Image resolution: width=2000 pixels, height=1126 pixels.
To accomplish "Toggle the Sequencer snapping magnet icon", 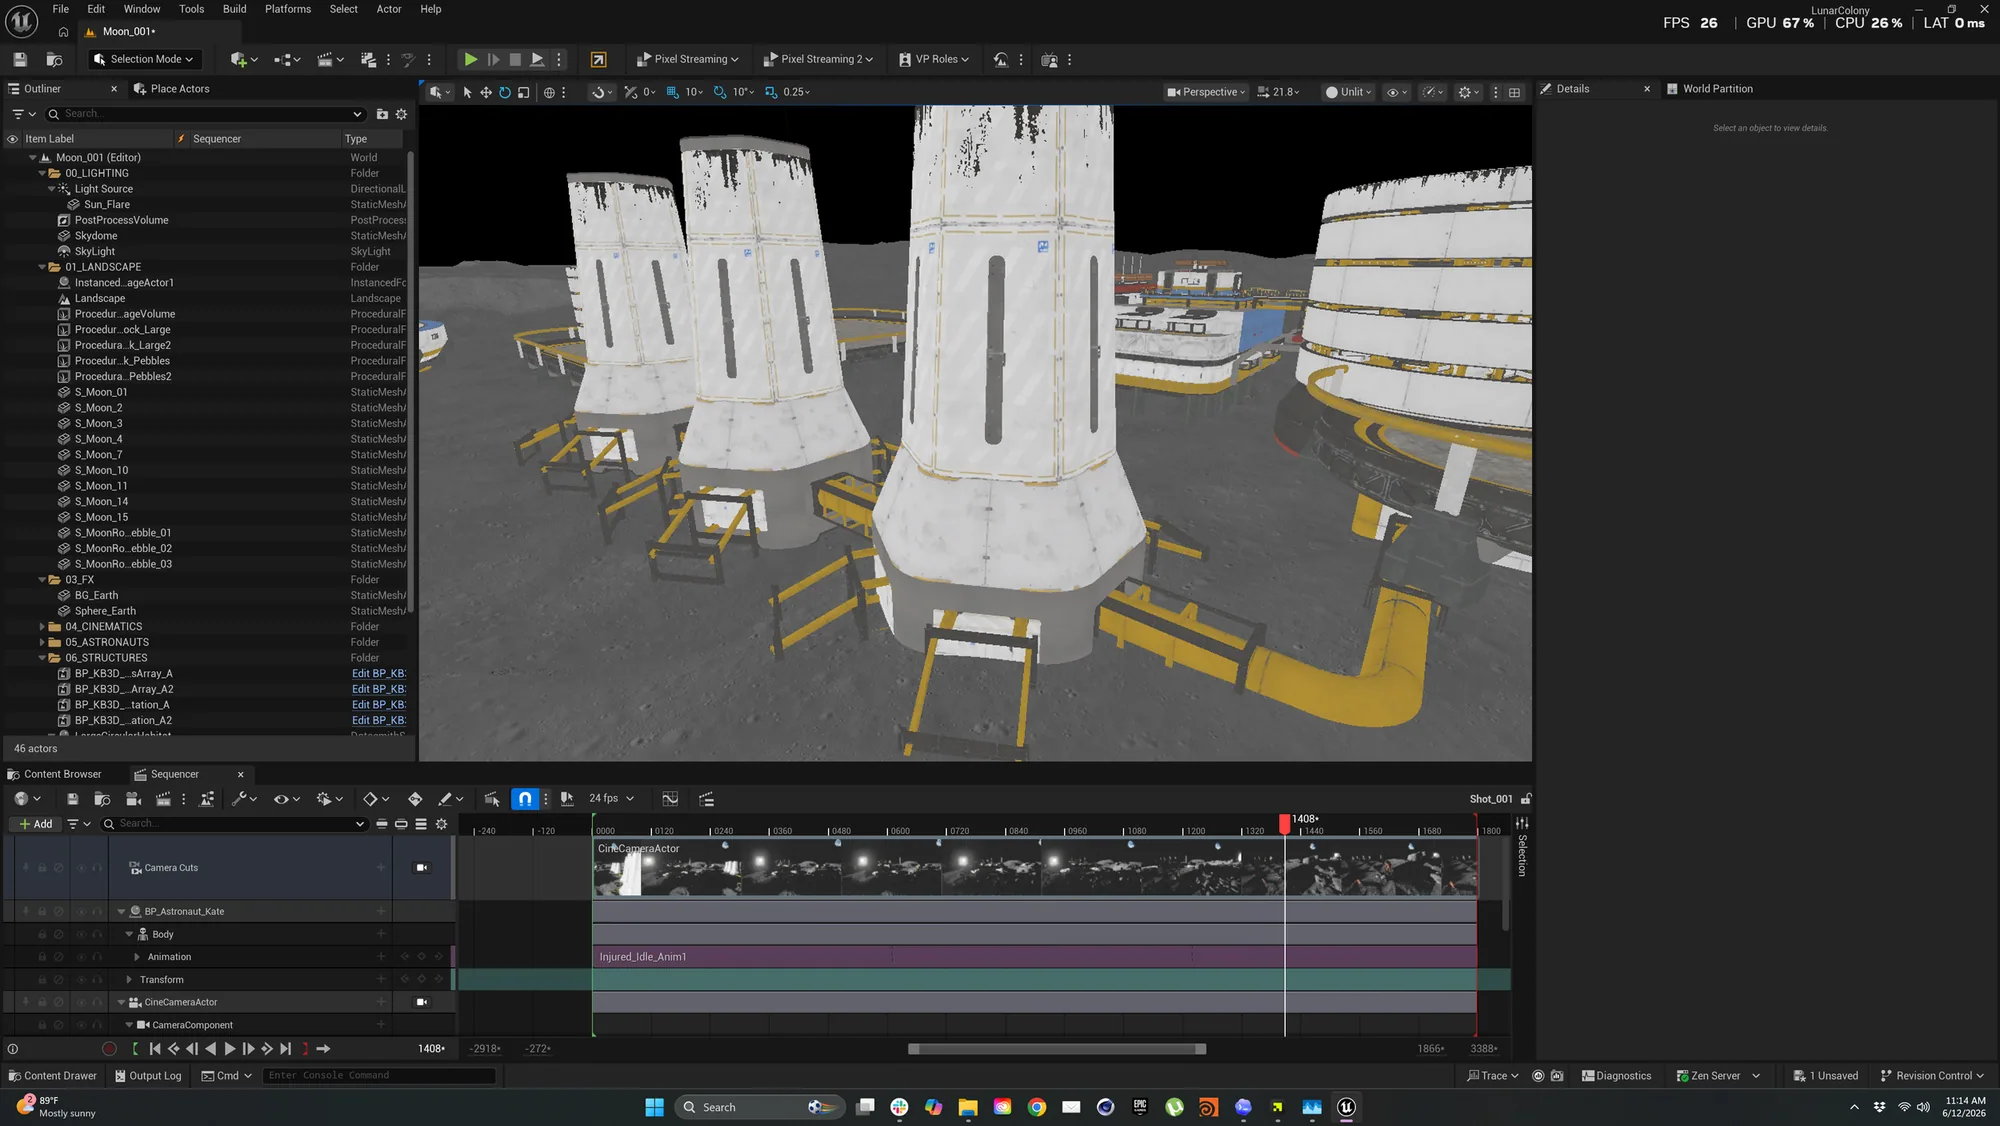I will click(525, 799).
